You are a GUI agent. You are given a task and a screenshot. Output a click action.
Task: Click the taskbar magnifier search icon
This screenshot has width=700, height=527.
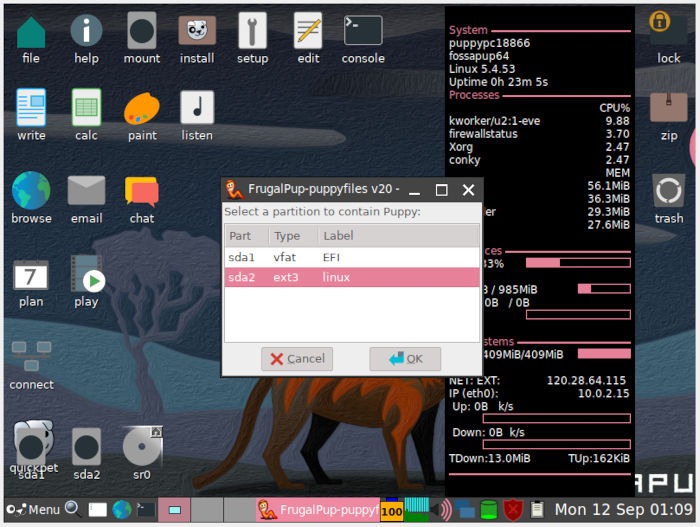click(72, 509)
